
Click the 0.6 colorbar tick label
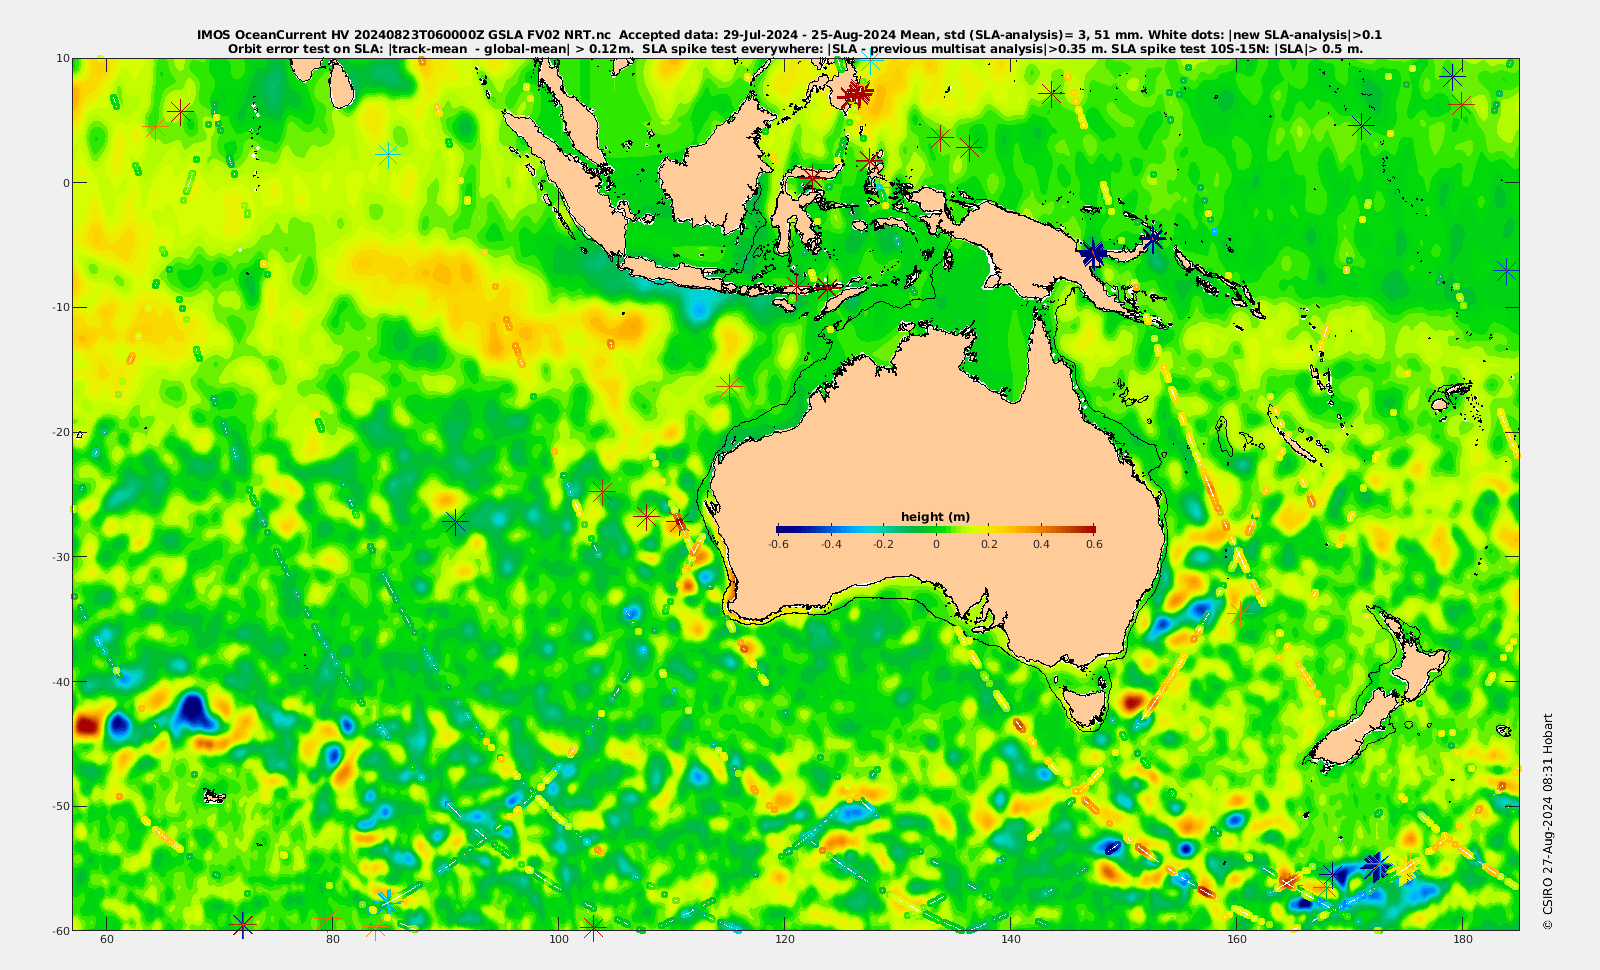point(1094,545)
